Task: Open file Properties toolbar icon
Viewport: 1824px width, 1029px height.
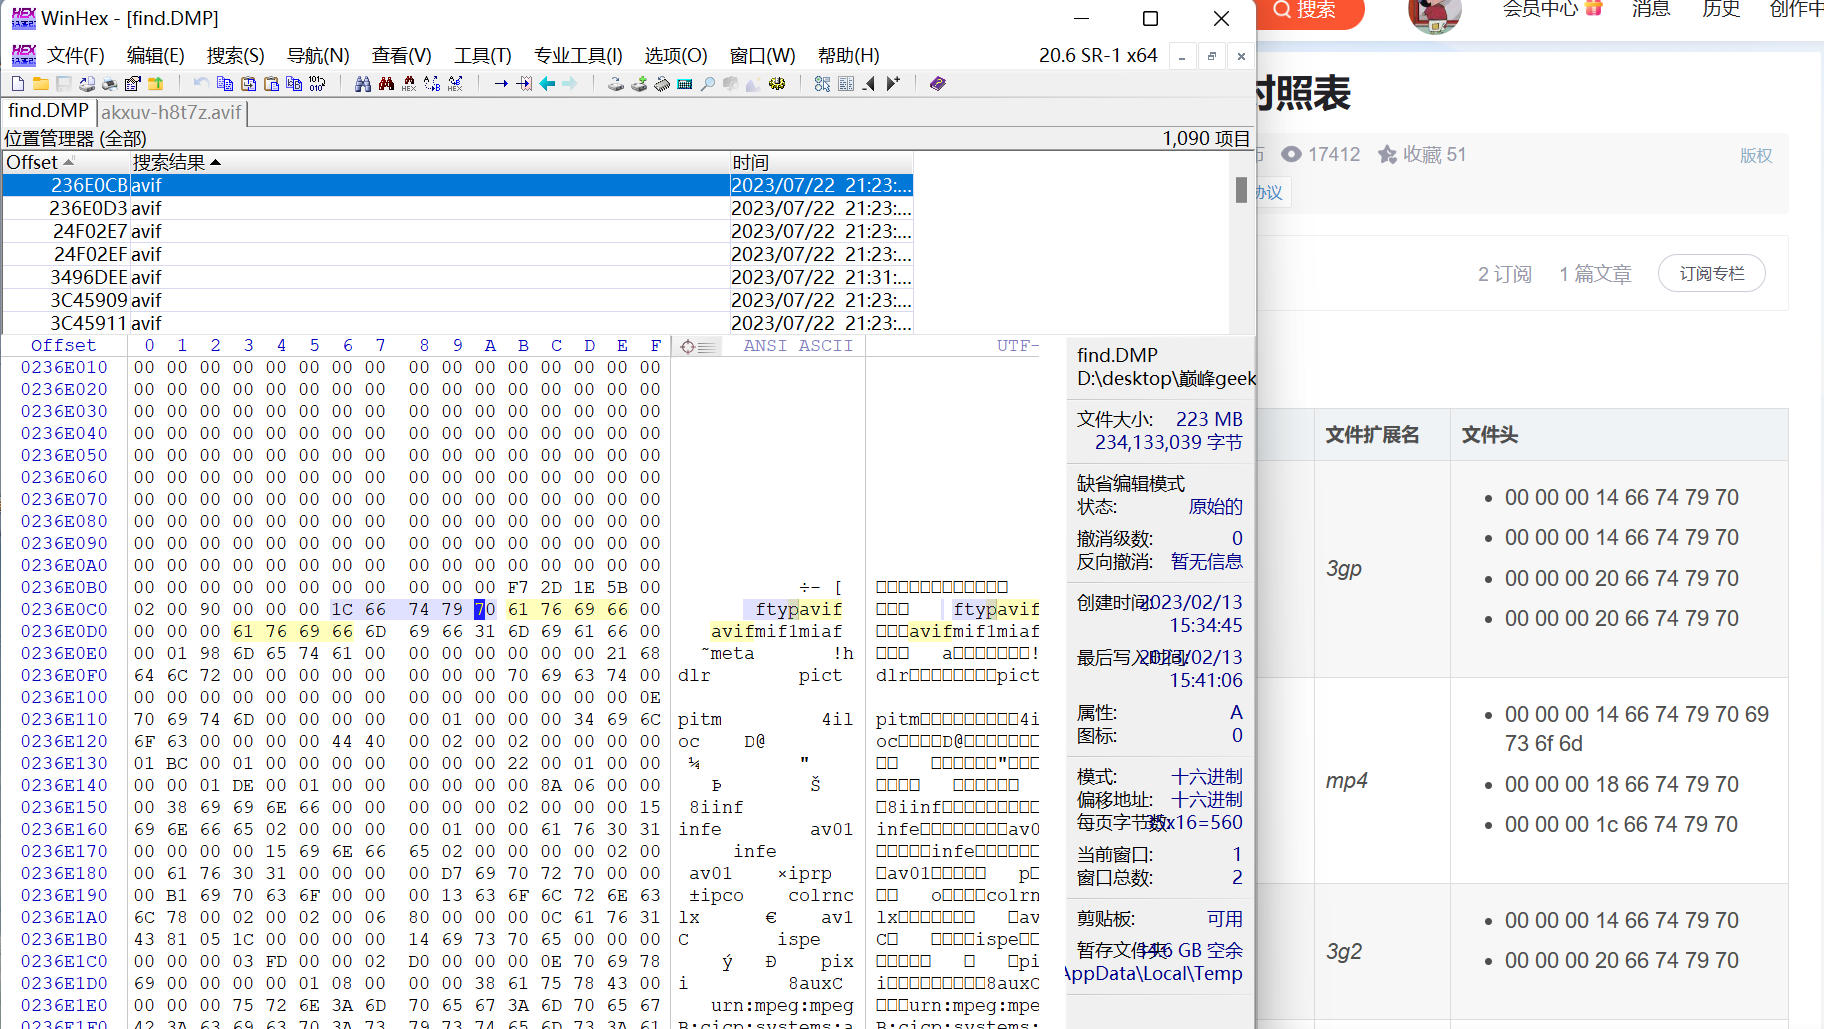Action: (132, 84)
